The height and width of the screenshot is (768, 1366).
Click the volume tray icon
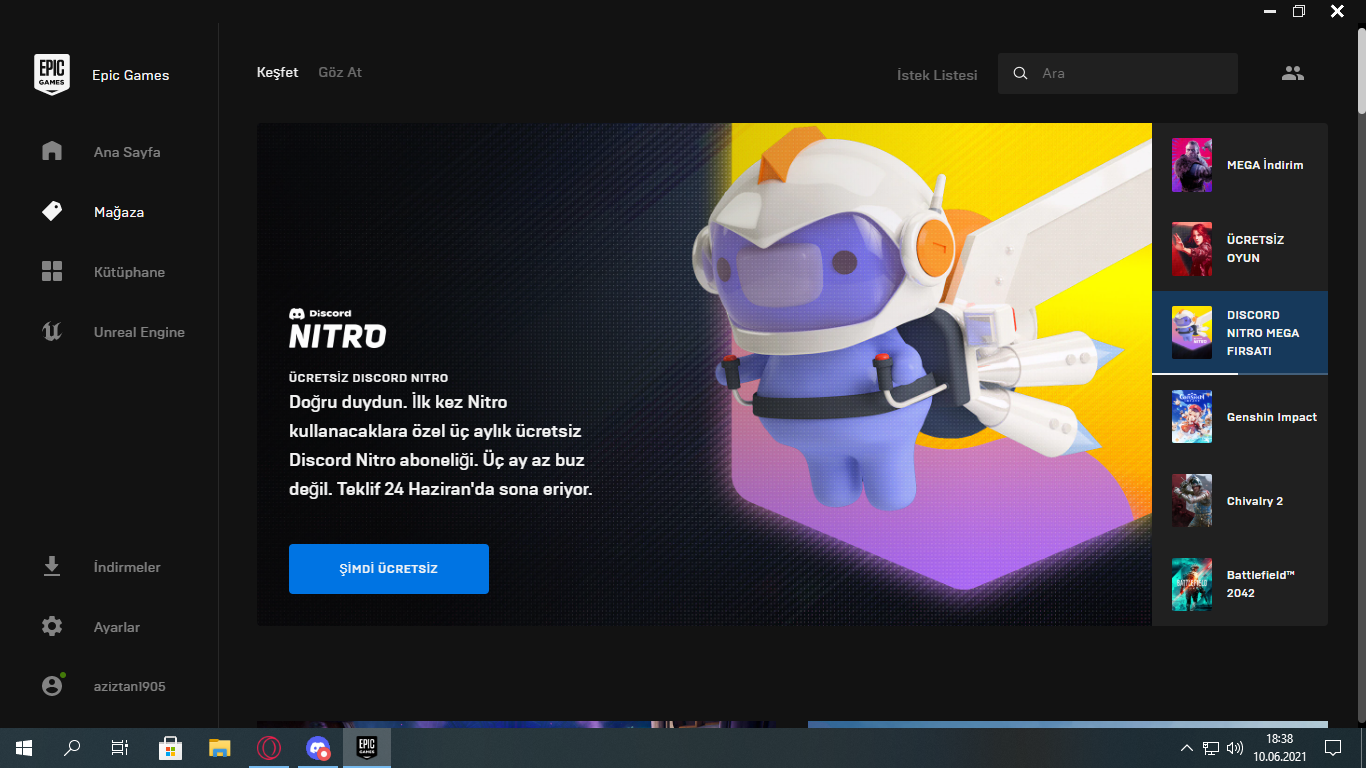pyautogui.click(x=1235, y=747)
